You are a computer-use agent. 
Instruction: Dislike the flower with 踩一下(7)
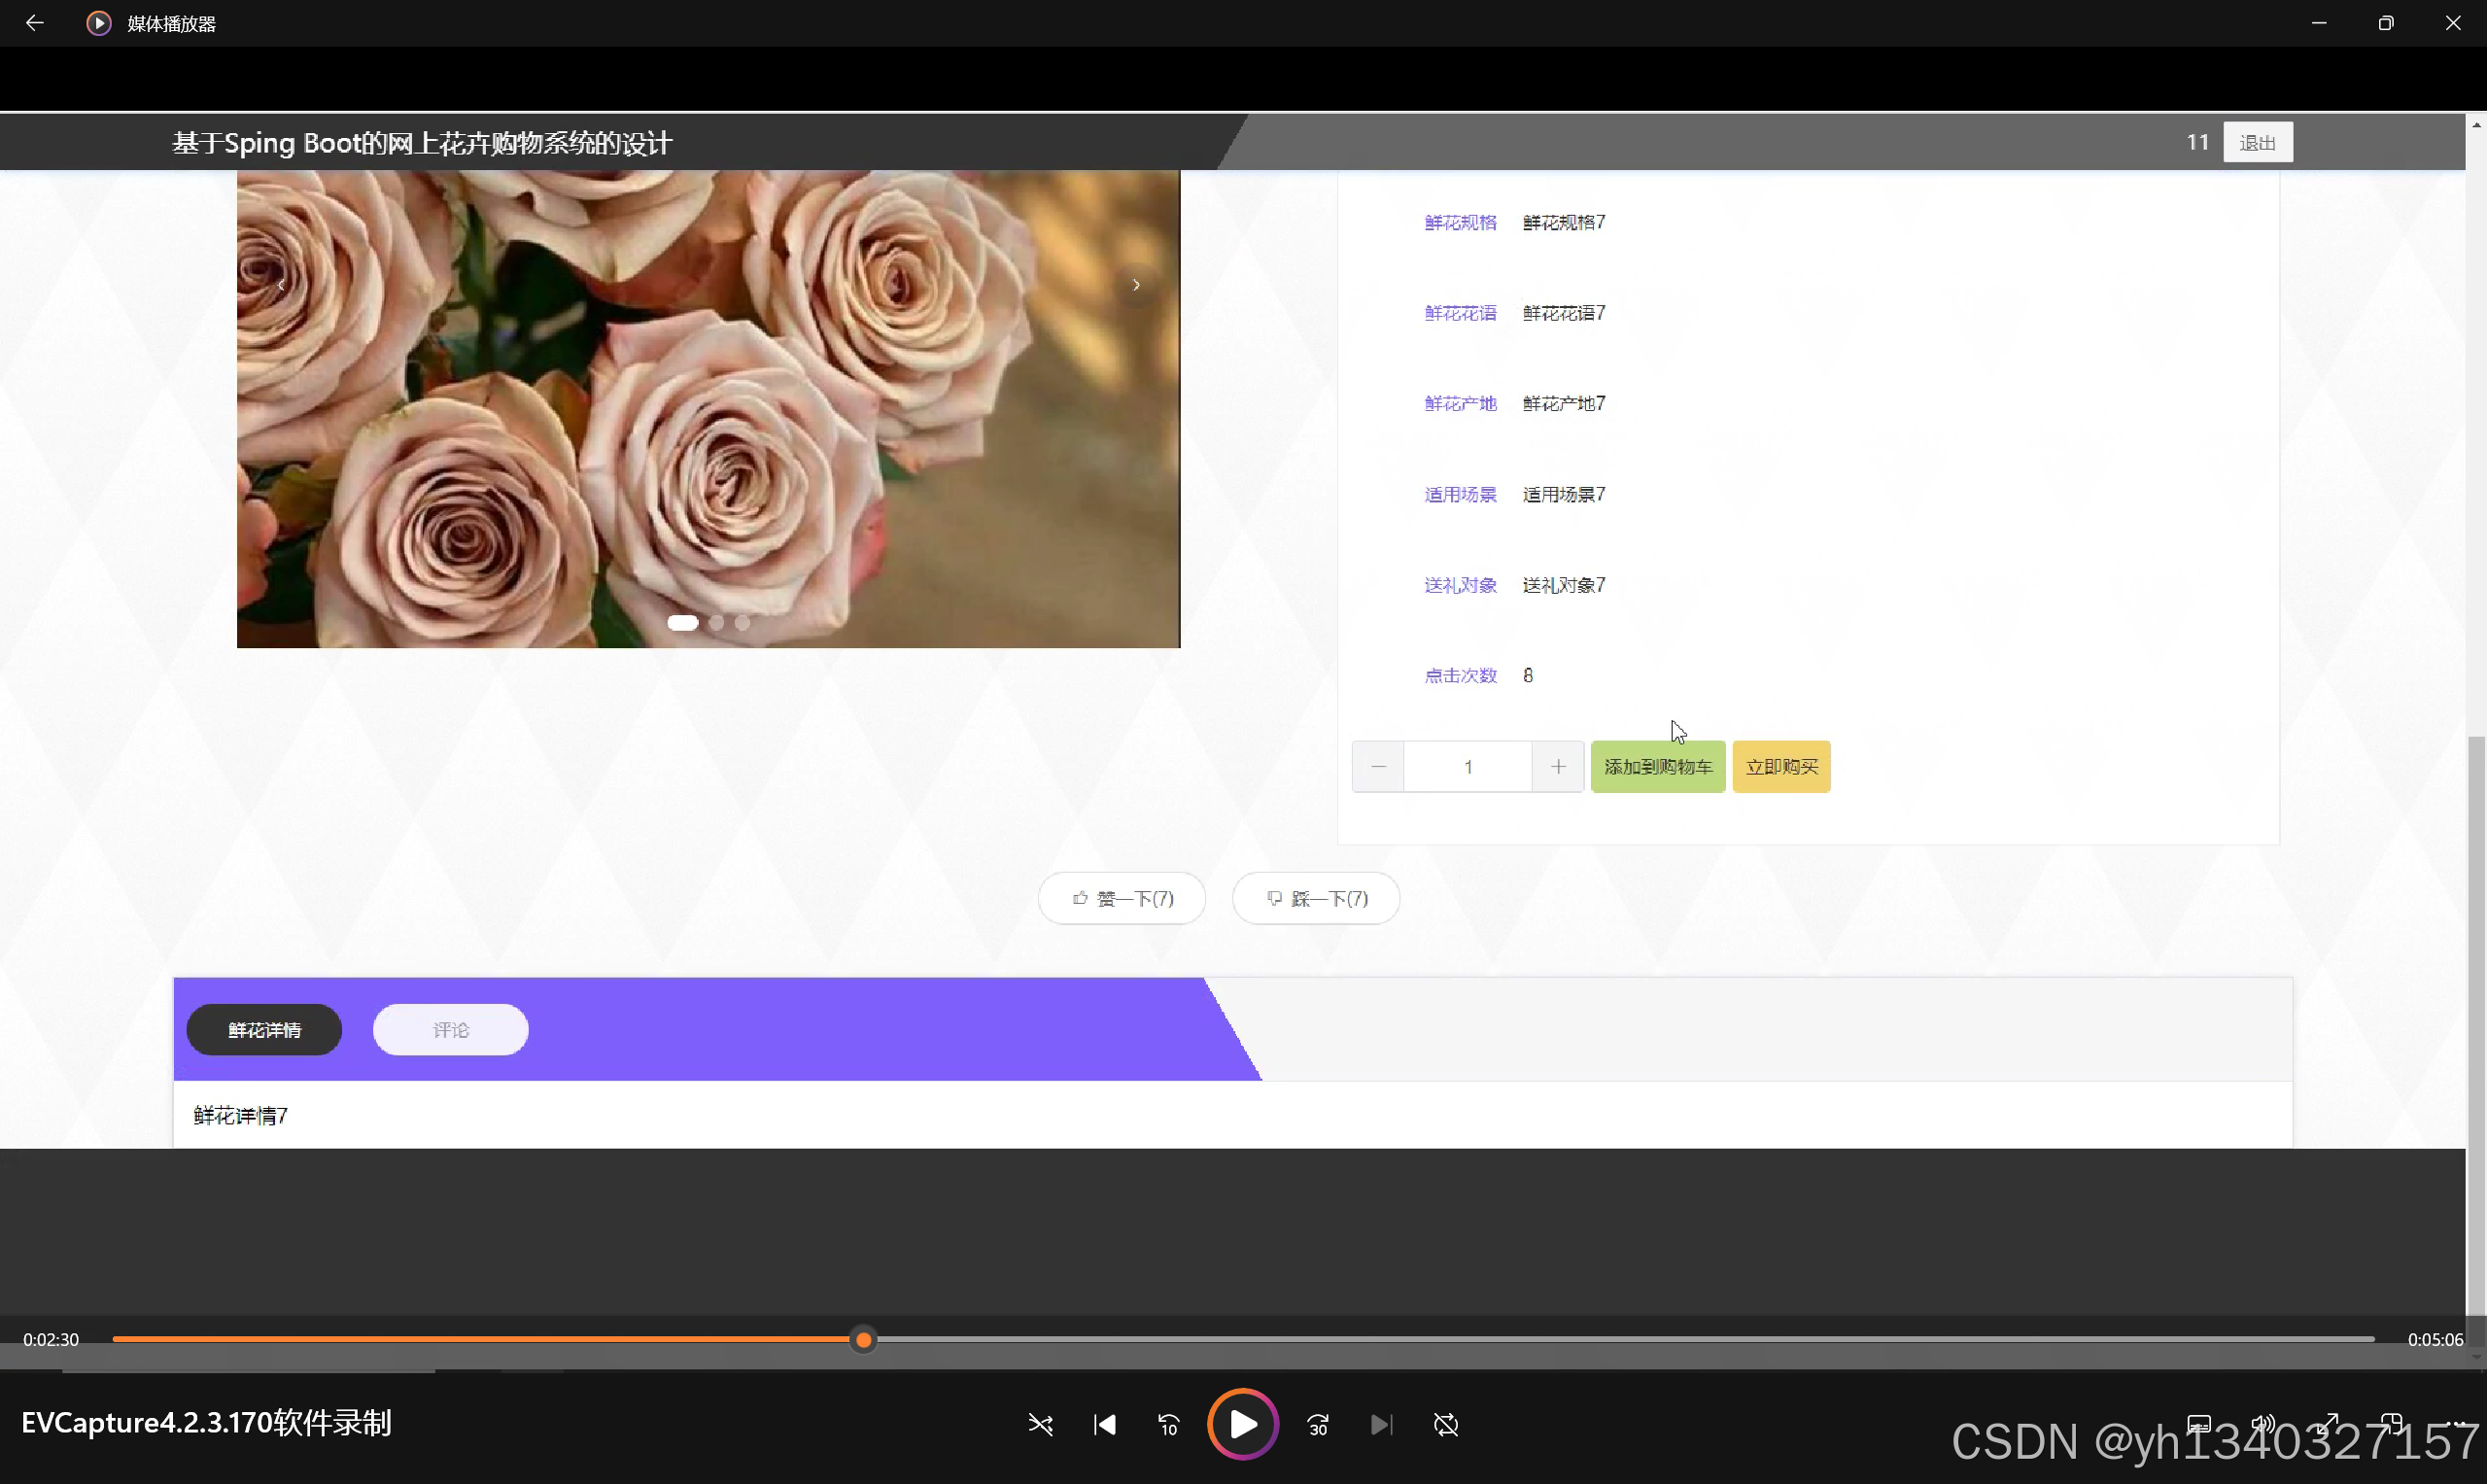(x=1315, y=898)
